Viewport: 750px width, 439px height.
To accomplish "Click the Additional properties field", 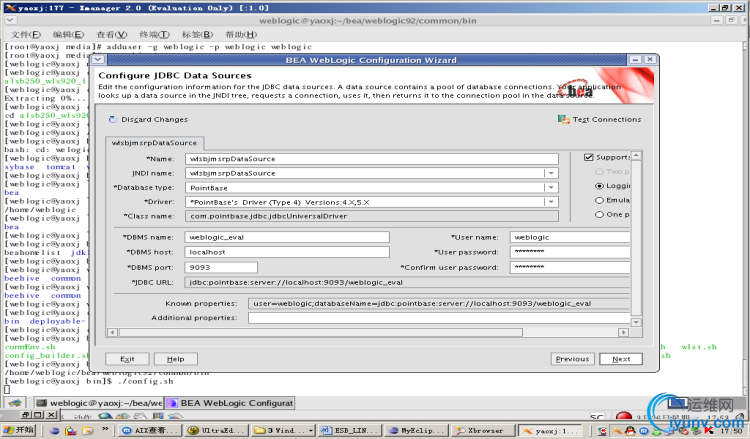I will coord(439,318).
